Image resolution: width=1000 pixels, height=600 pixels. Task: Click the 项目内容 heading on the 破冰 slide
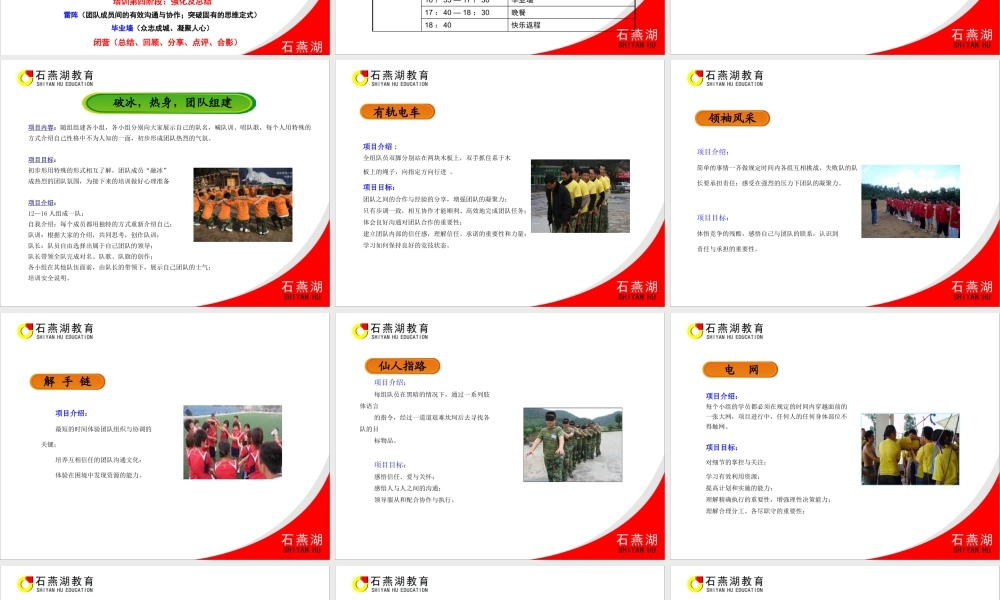pyautogui.click(x=41, y=128)
